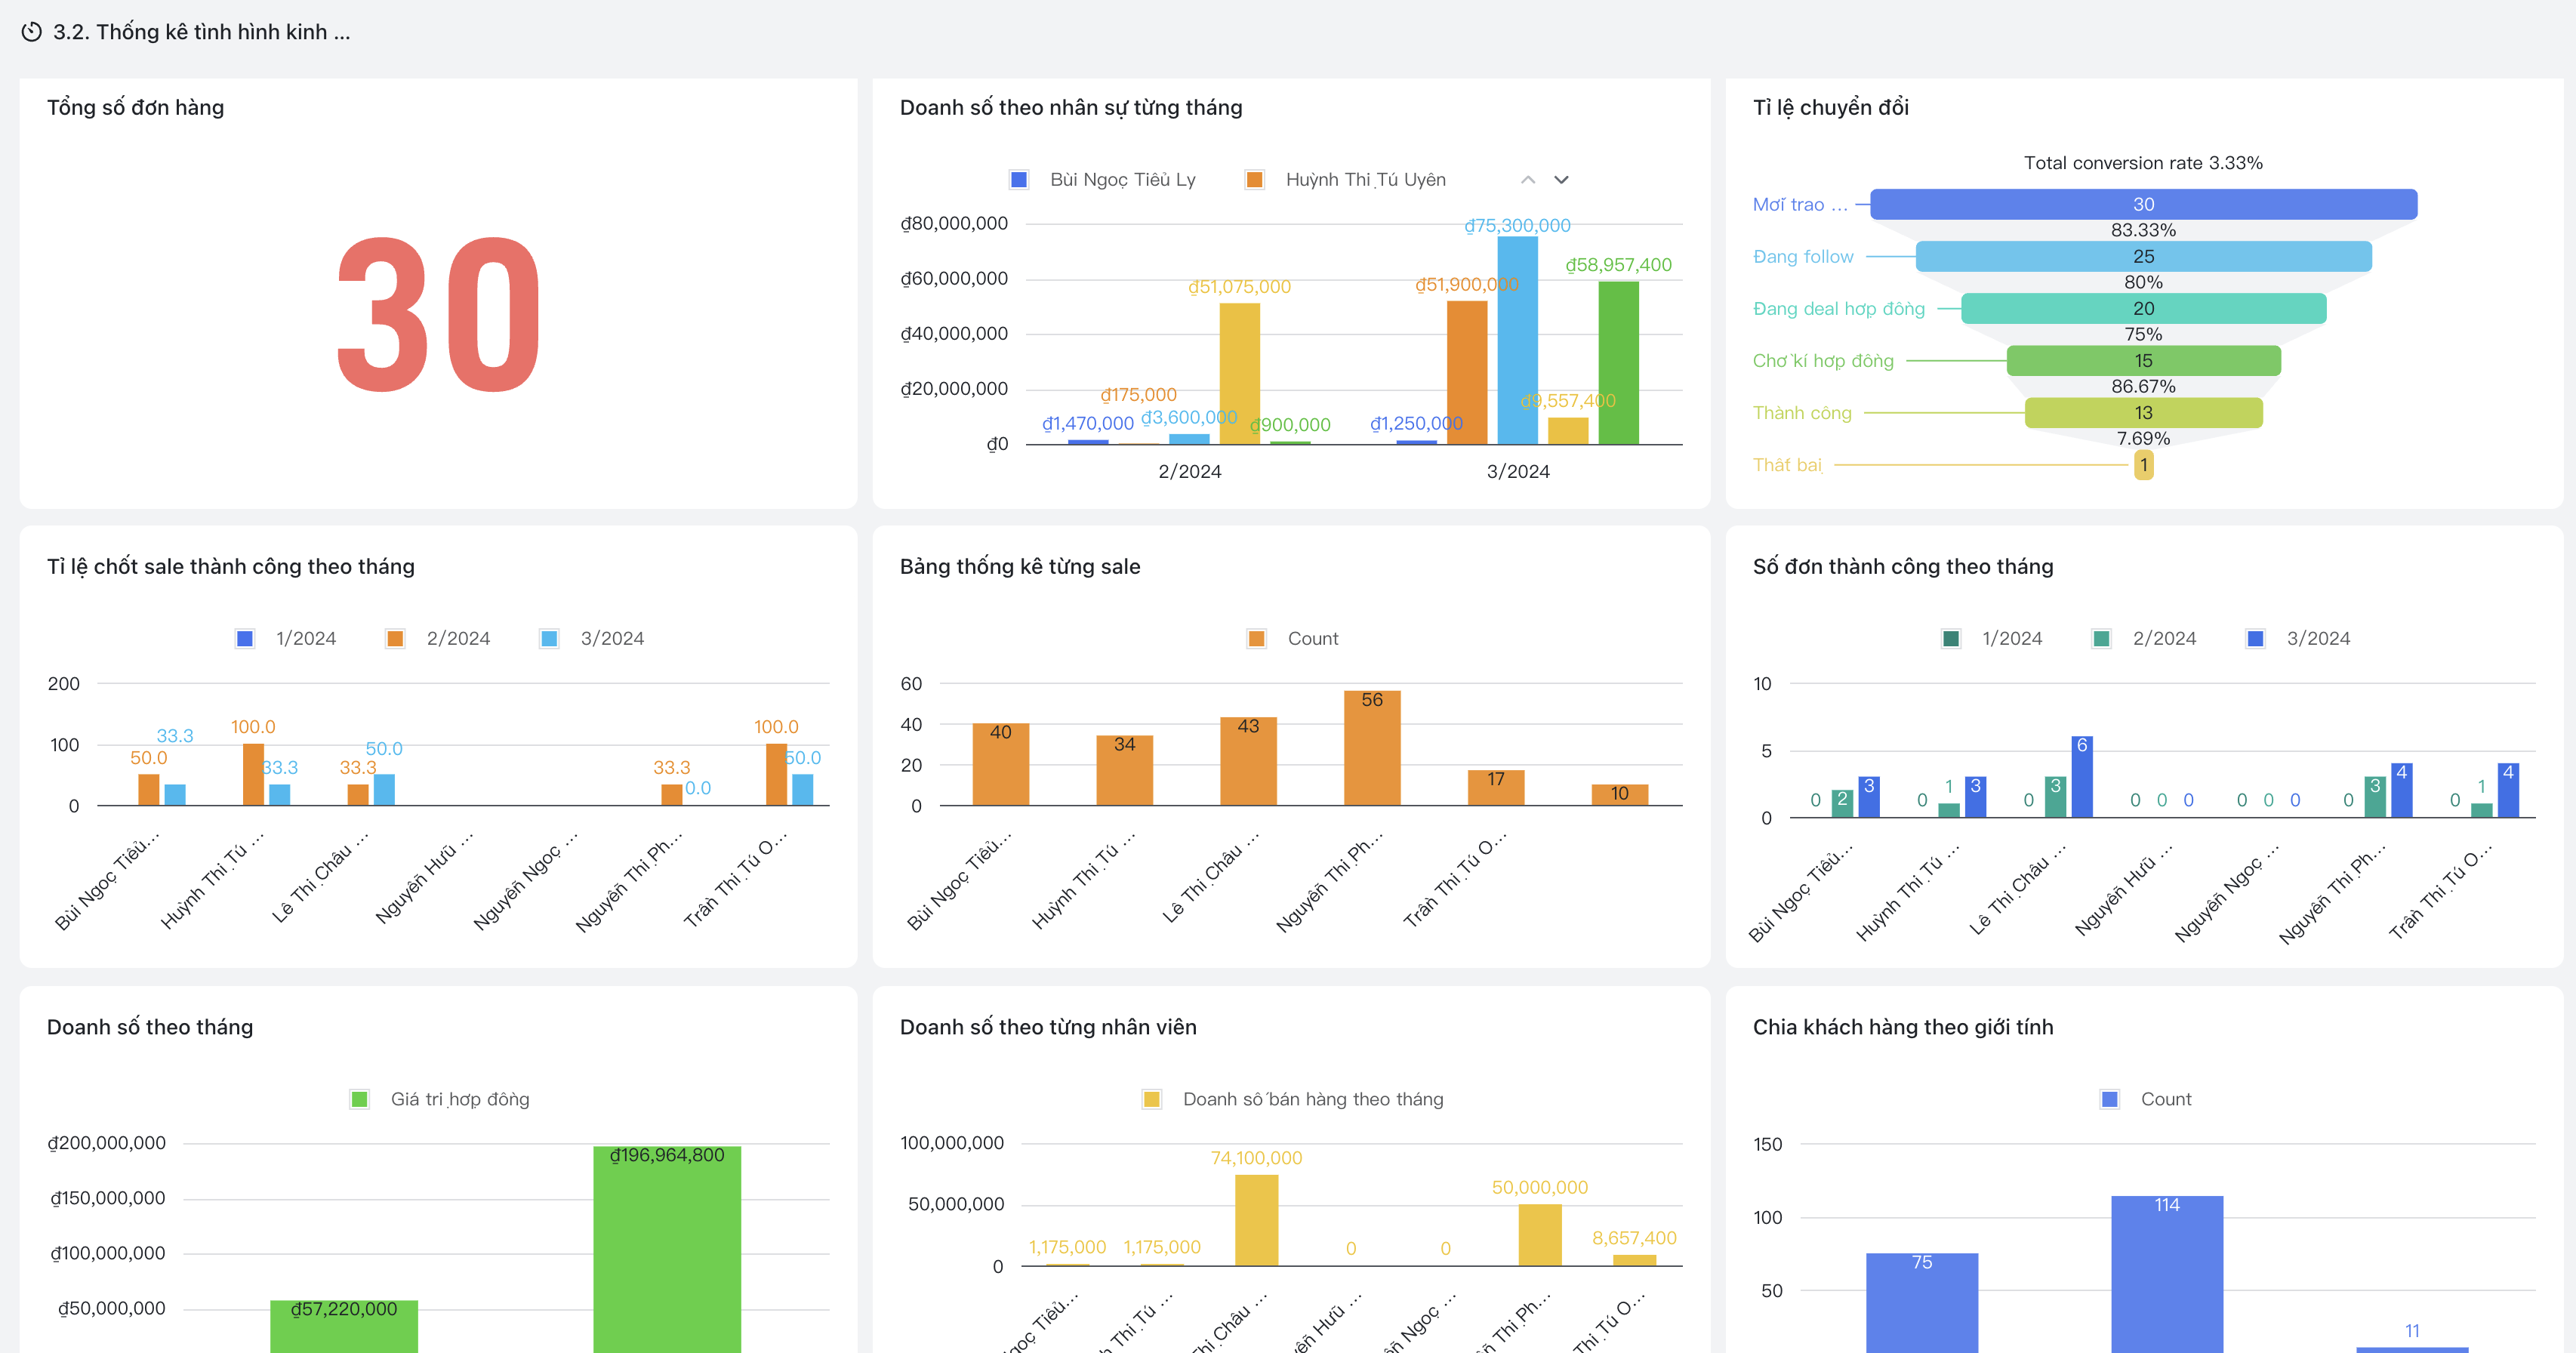Select the Thất bại funnel segment 1
The height and width of the screenshot is (1353, 2576).
(x=2143, y=465)
